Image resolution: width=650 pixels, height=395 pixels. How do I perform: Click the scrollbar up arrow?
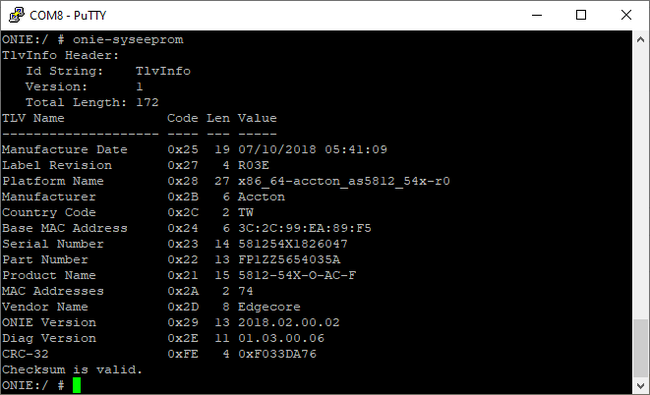[640, 40]
